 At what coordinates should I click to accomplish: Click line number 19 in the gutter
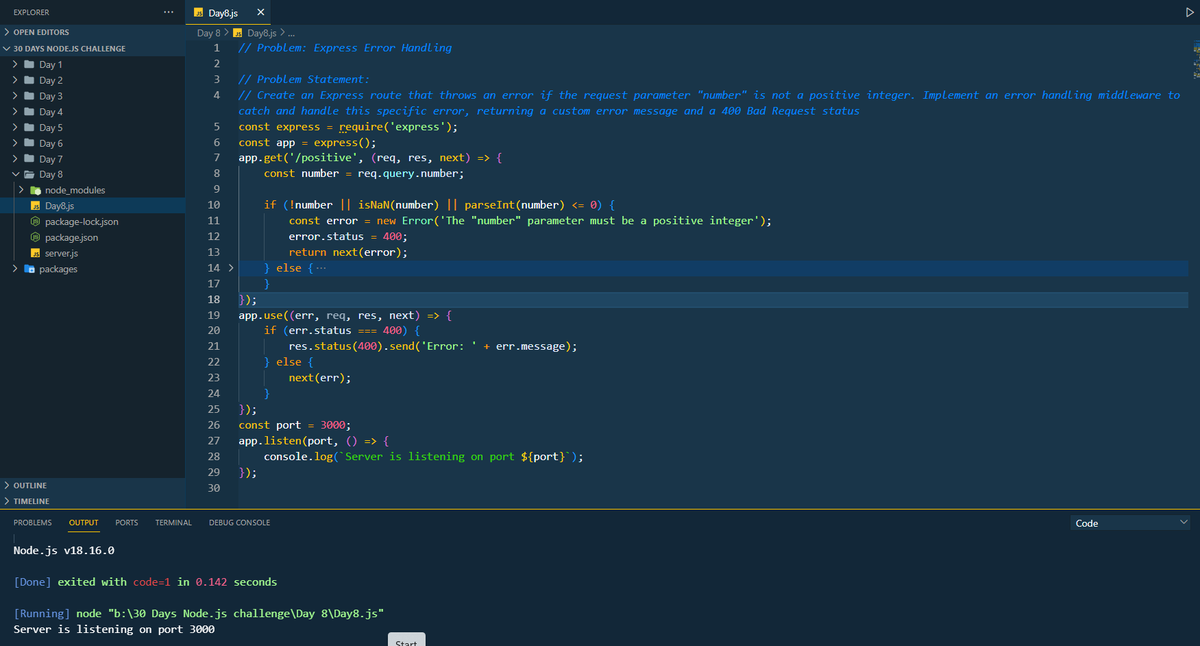[x=213, y=315]
